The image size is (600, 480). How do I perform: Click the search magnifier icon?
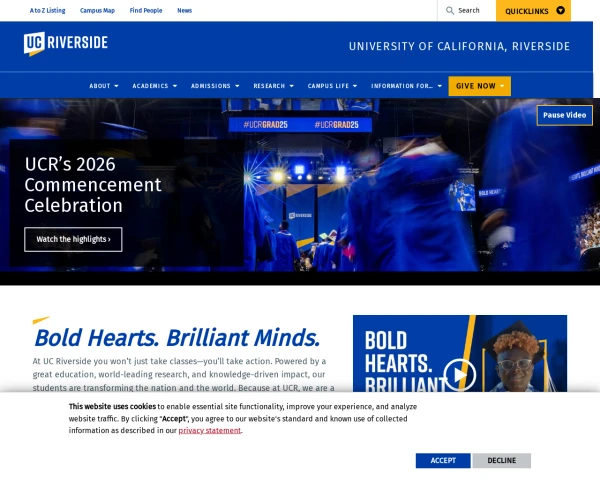point(450,10)
